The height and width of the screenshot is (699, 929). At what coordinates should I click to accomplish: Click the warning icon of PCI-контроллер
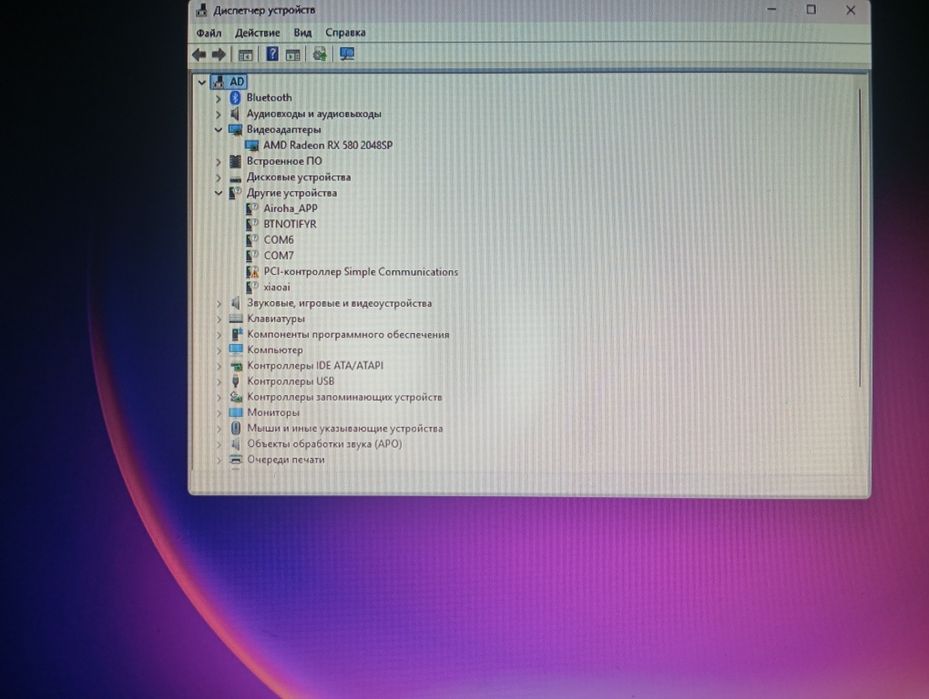coord(252,272)
